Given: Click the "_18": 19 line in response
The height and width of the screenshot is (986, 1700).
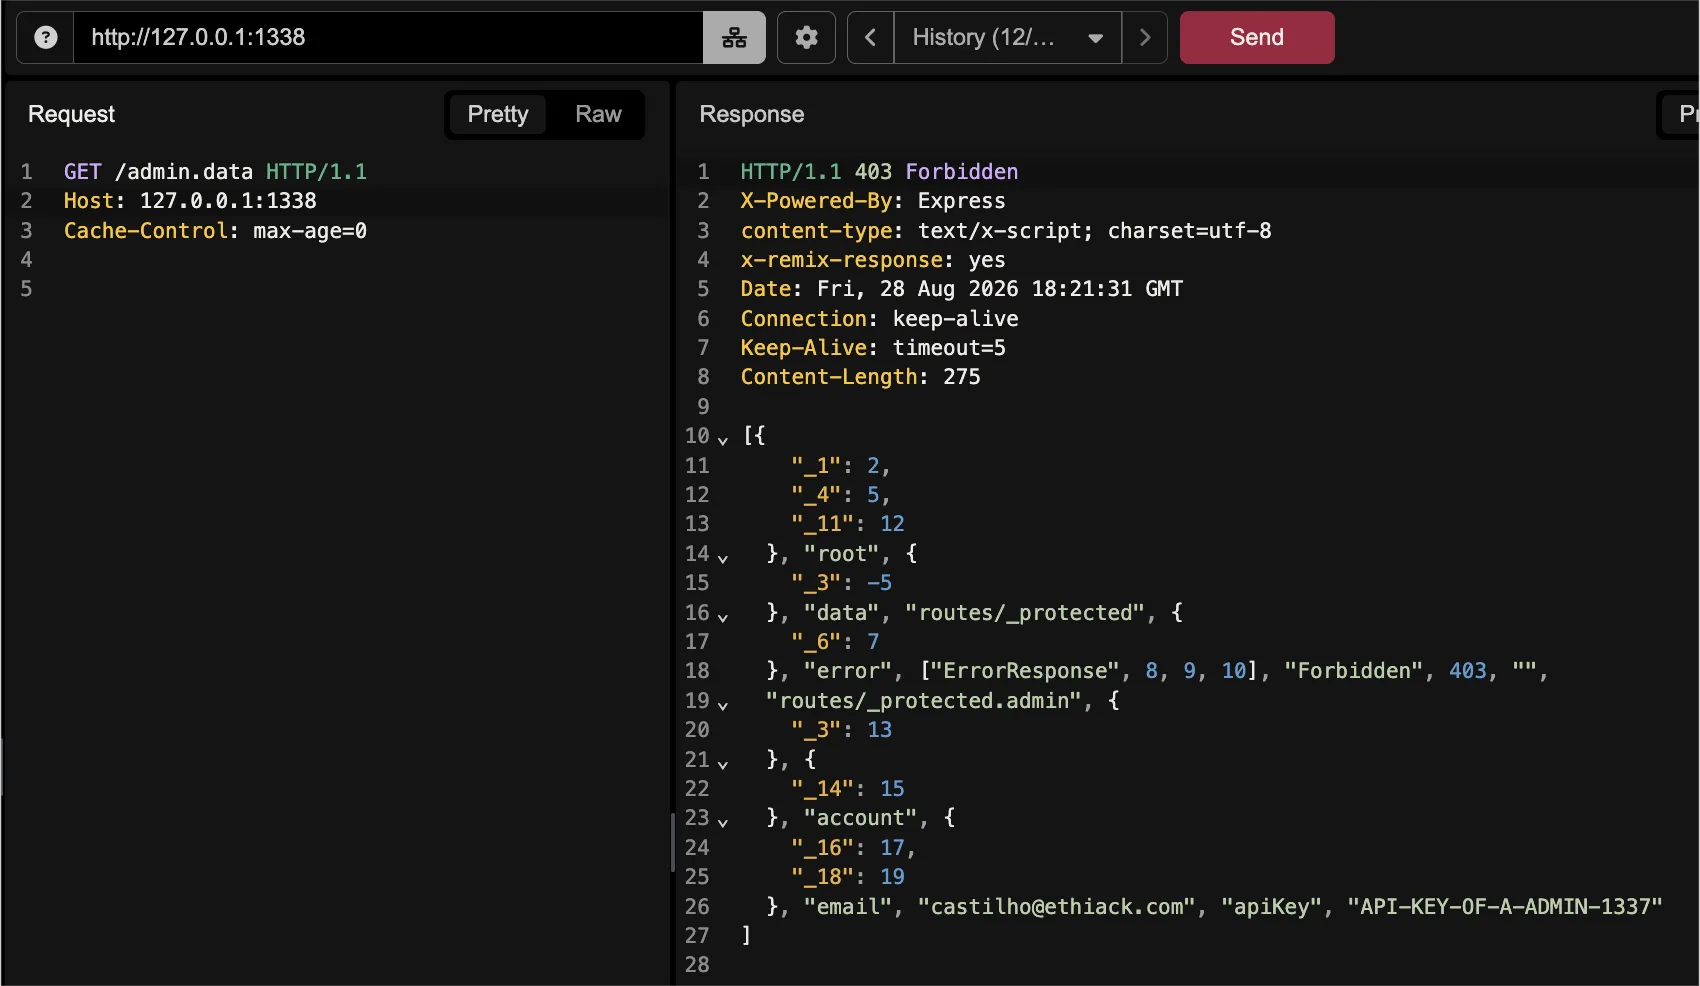Looking at the screenshot, I should click(847, 877).
